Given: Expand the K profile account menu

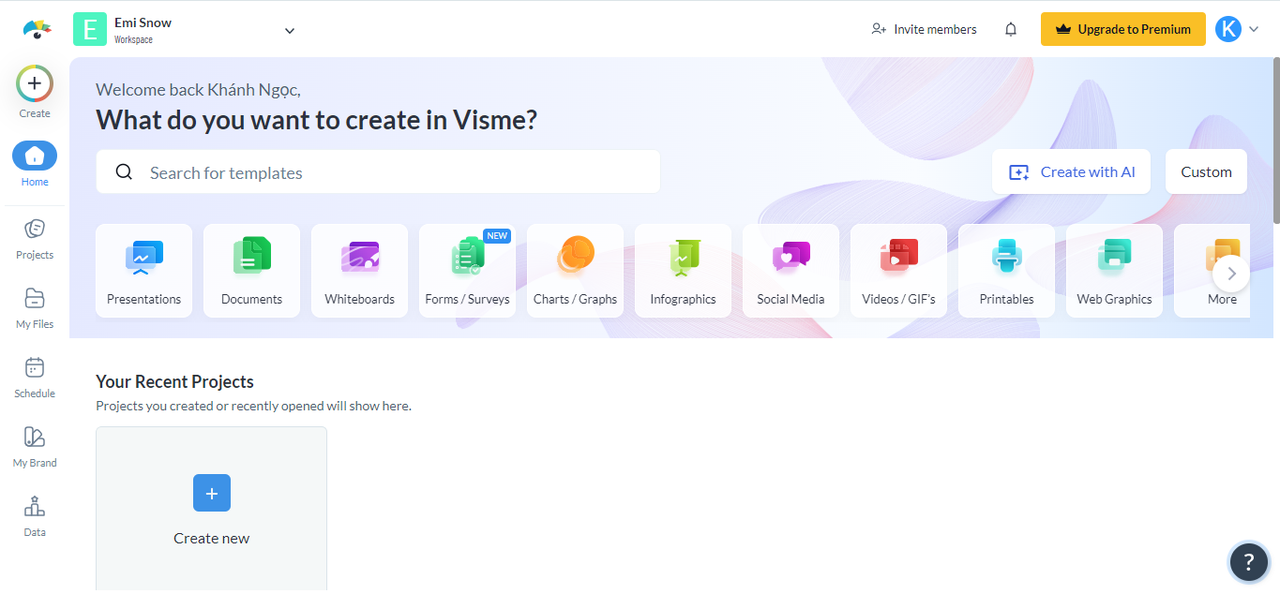Looking at the screenshot, I should coord(1237,29).
